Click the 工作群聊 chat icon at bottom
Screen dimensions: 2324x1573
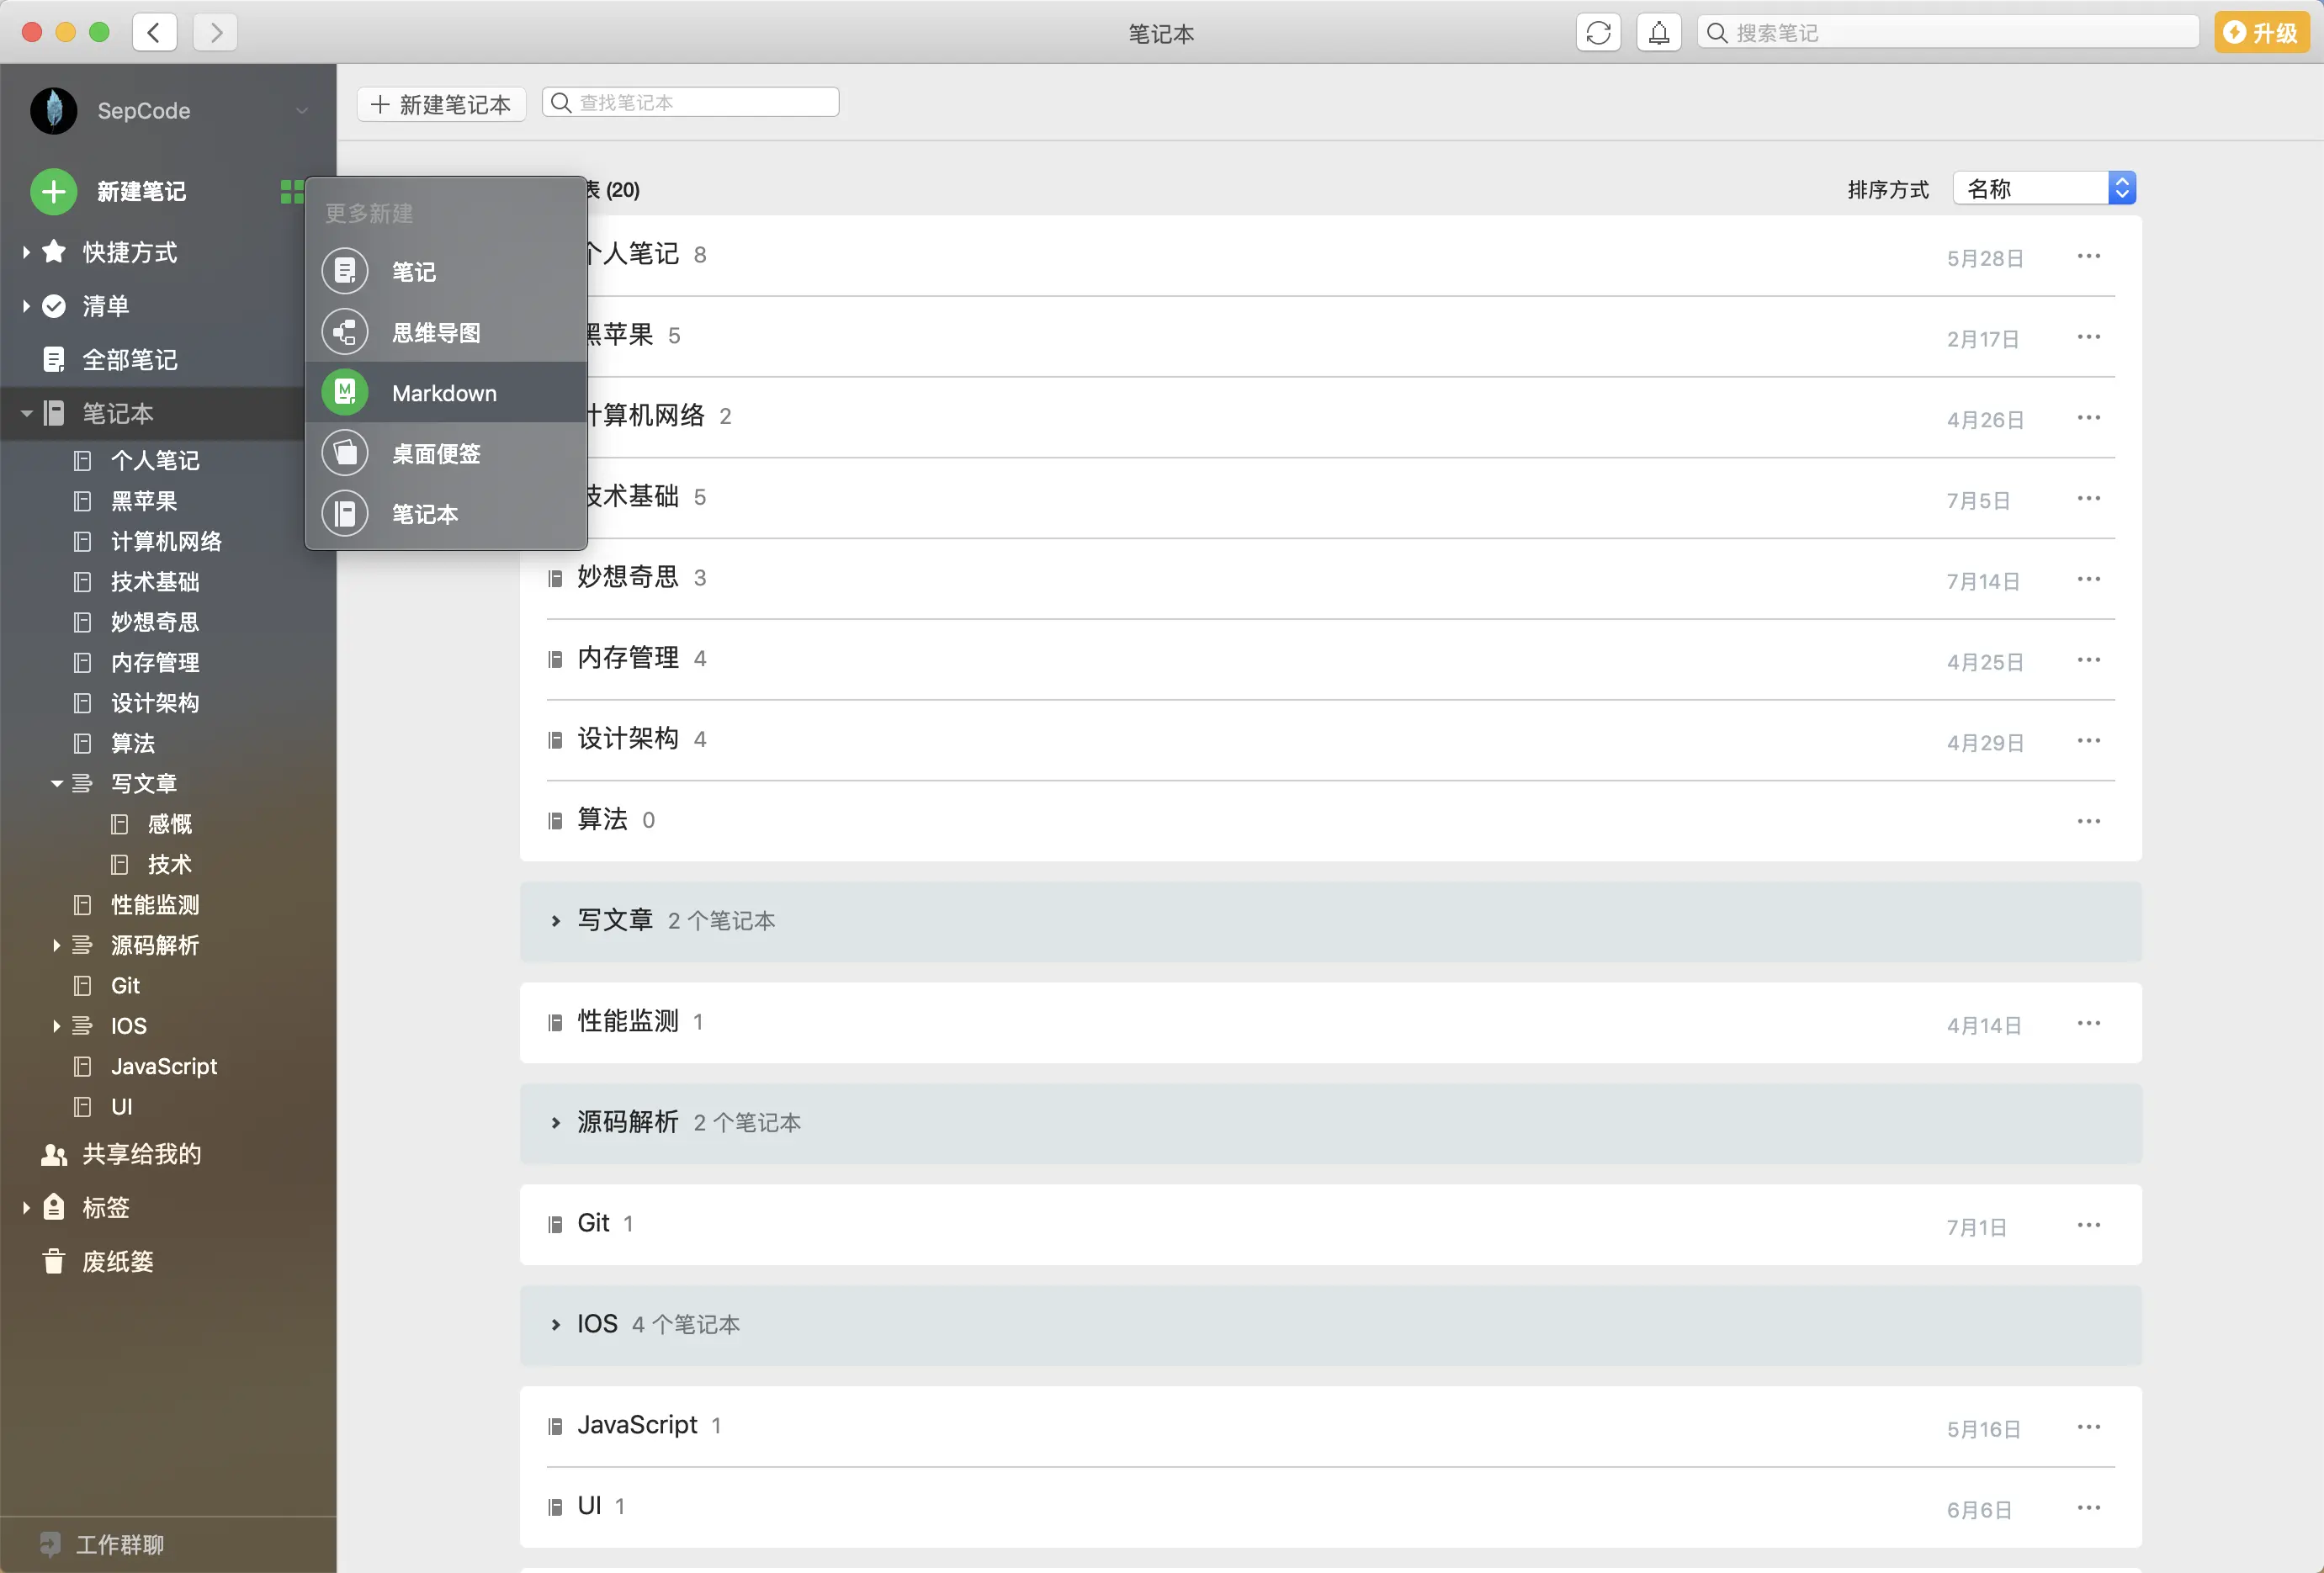coord(50,1544)
